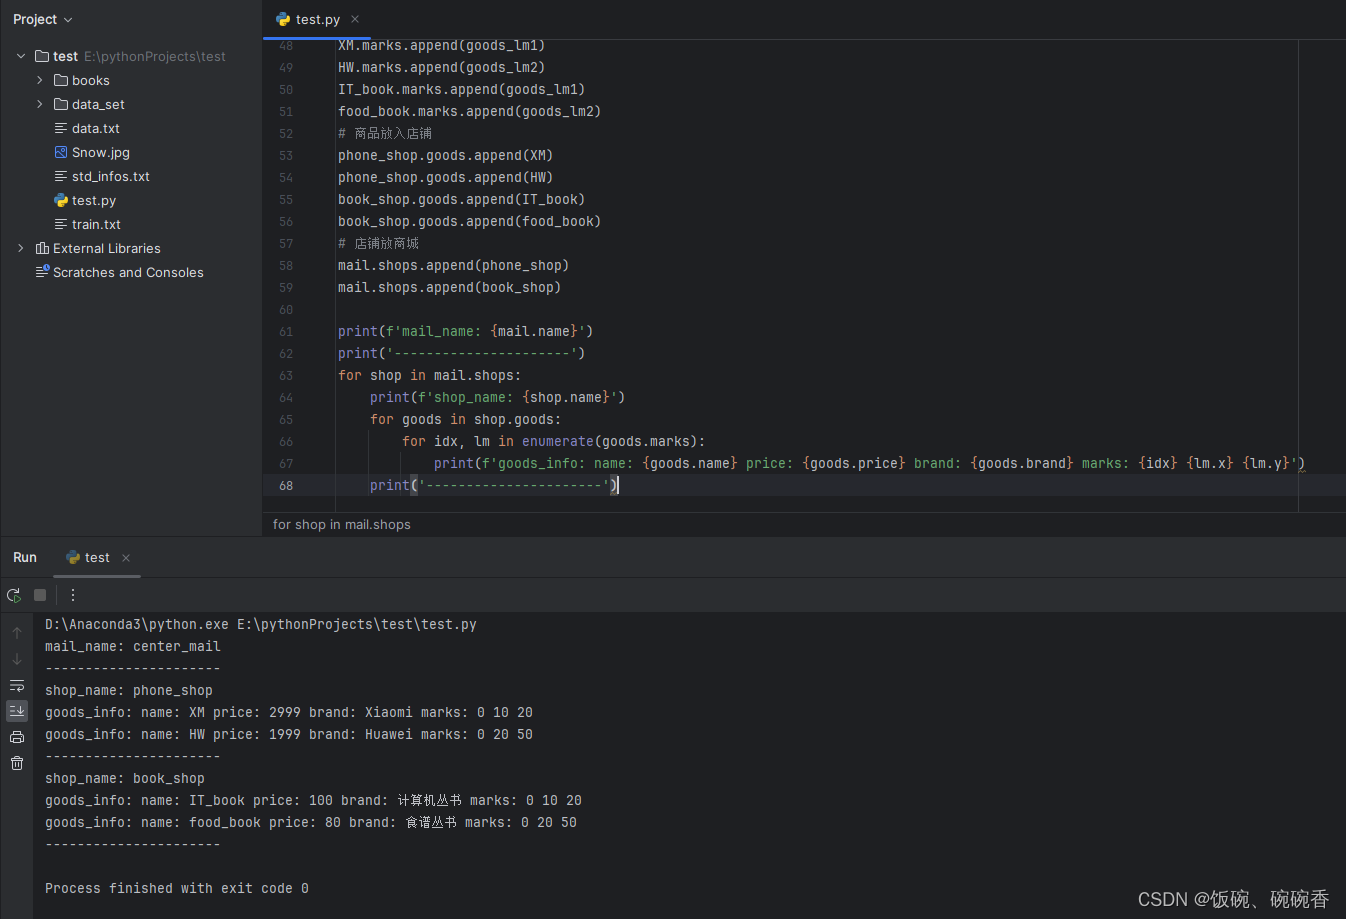Click the External Libraries icon
The height and width of the screenshot is (919, 1346).
[x=42, y=248]
